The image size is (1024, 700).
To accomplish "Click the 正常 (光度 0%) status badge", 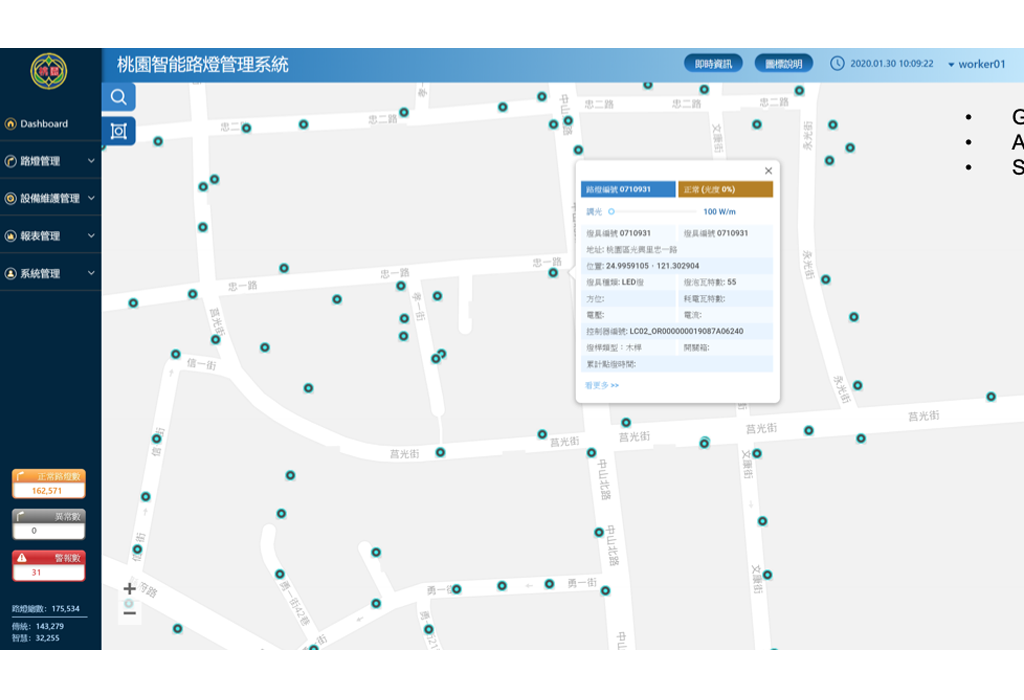I will (x=726, y=189).
